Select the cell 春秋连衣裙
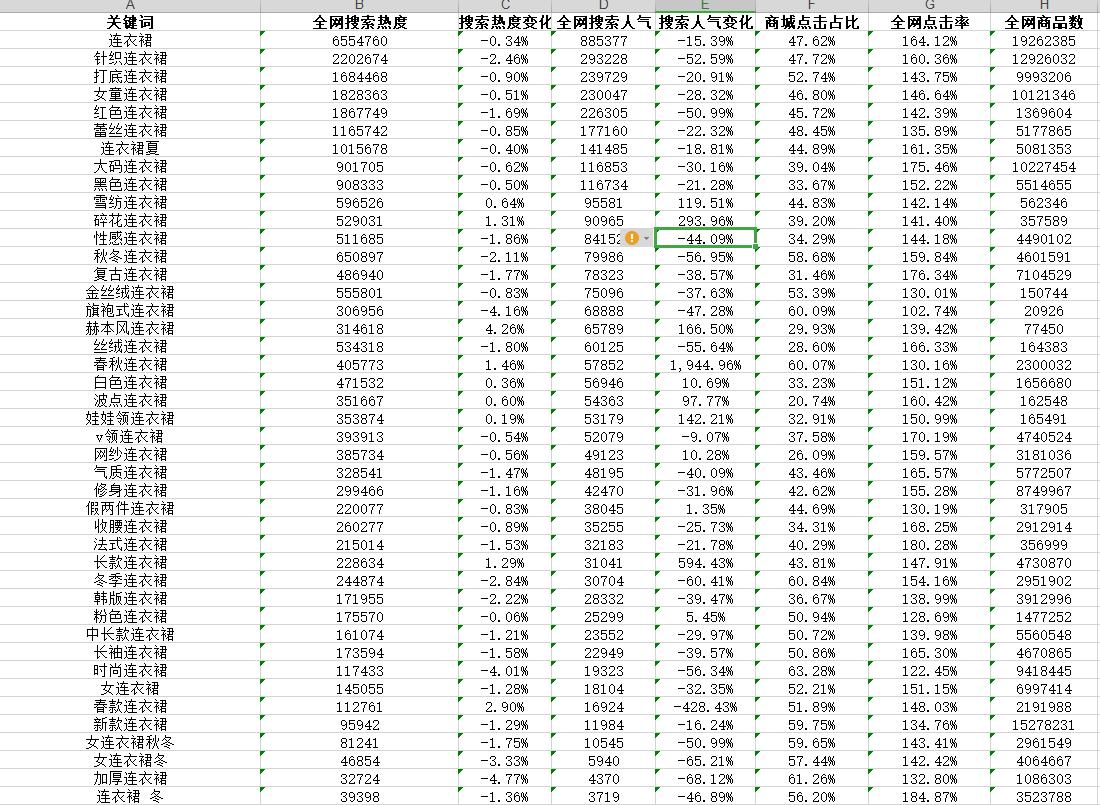Image resolution: width=1100 pixels, height=805 pixels. pyautogui.click(x=130, y=365)
